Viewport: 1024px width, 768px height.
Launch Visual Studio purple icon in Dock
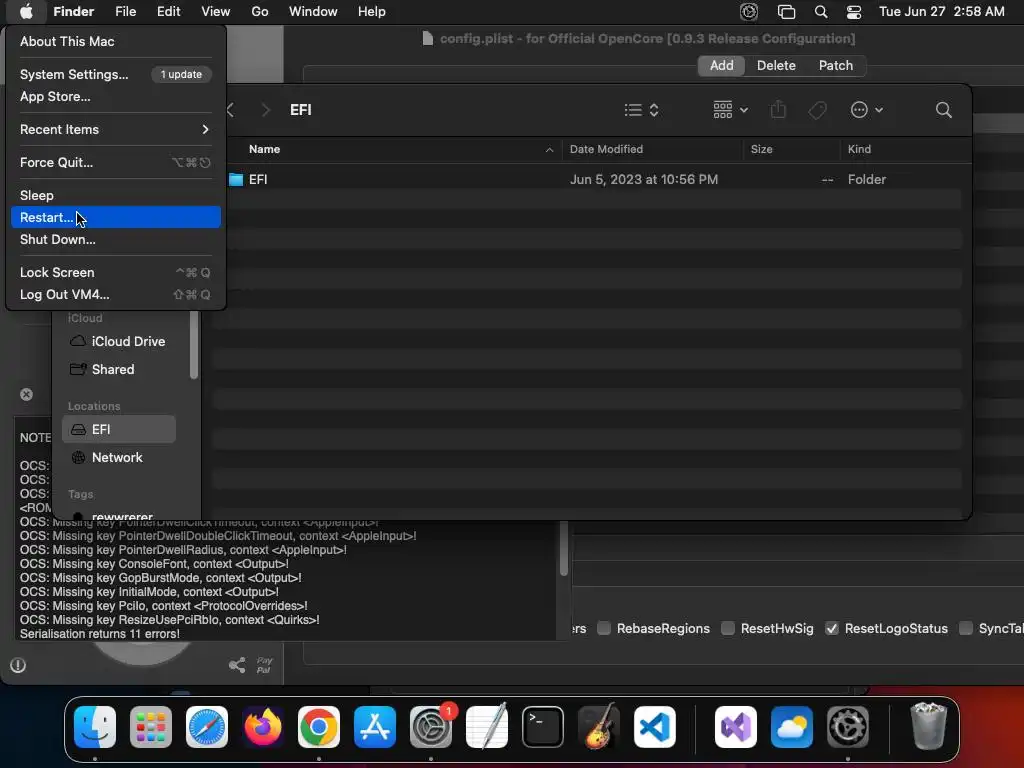(736, 727)
